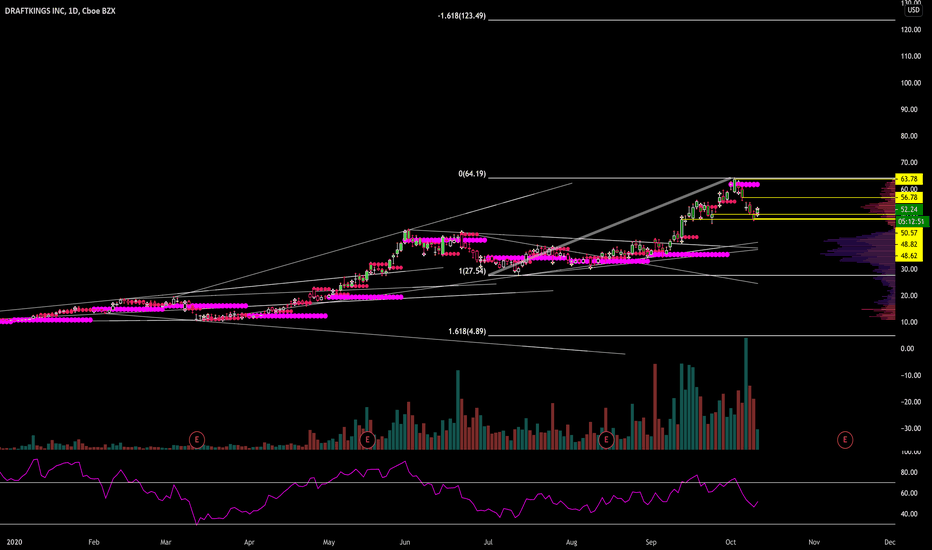Select the 1(27.54) Fibonacci level label
This screenshot has height=550, width=932.
point(472,271)
